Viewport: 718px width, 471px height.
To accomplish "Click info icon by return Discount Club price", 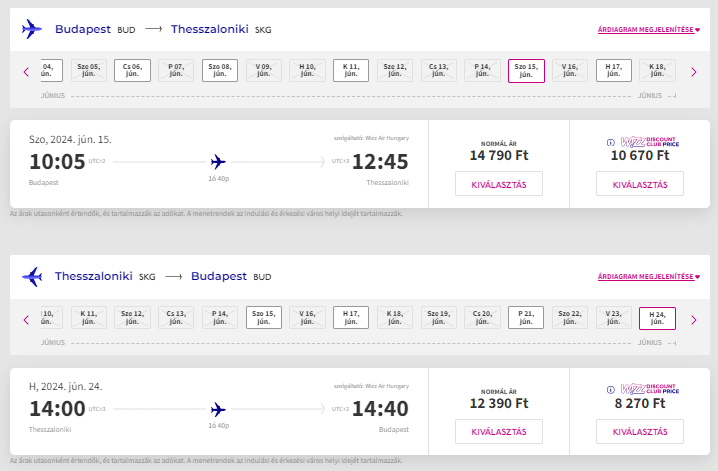I will (611, 390).
